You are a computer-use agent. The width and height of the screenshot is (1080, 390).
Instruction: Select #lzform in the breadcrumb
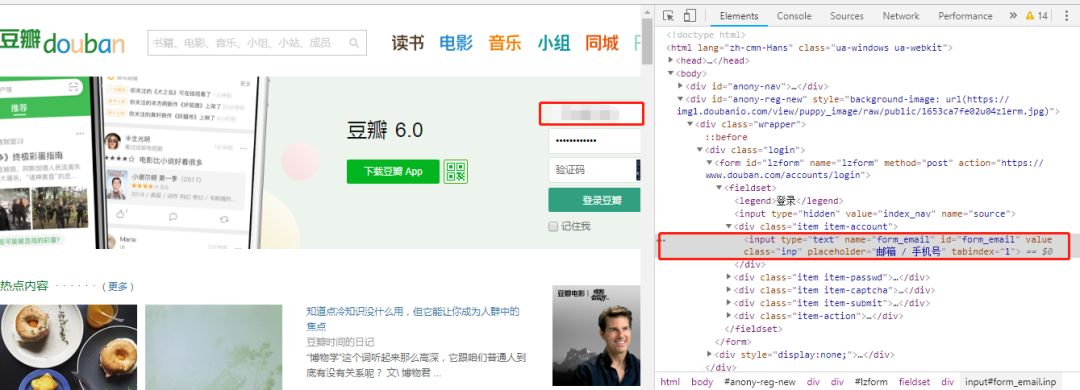pyautogui.click(x=871, y=382)
